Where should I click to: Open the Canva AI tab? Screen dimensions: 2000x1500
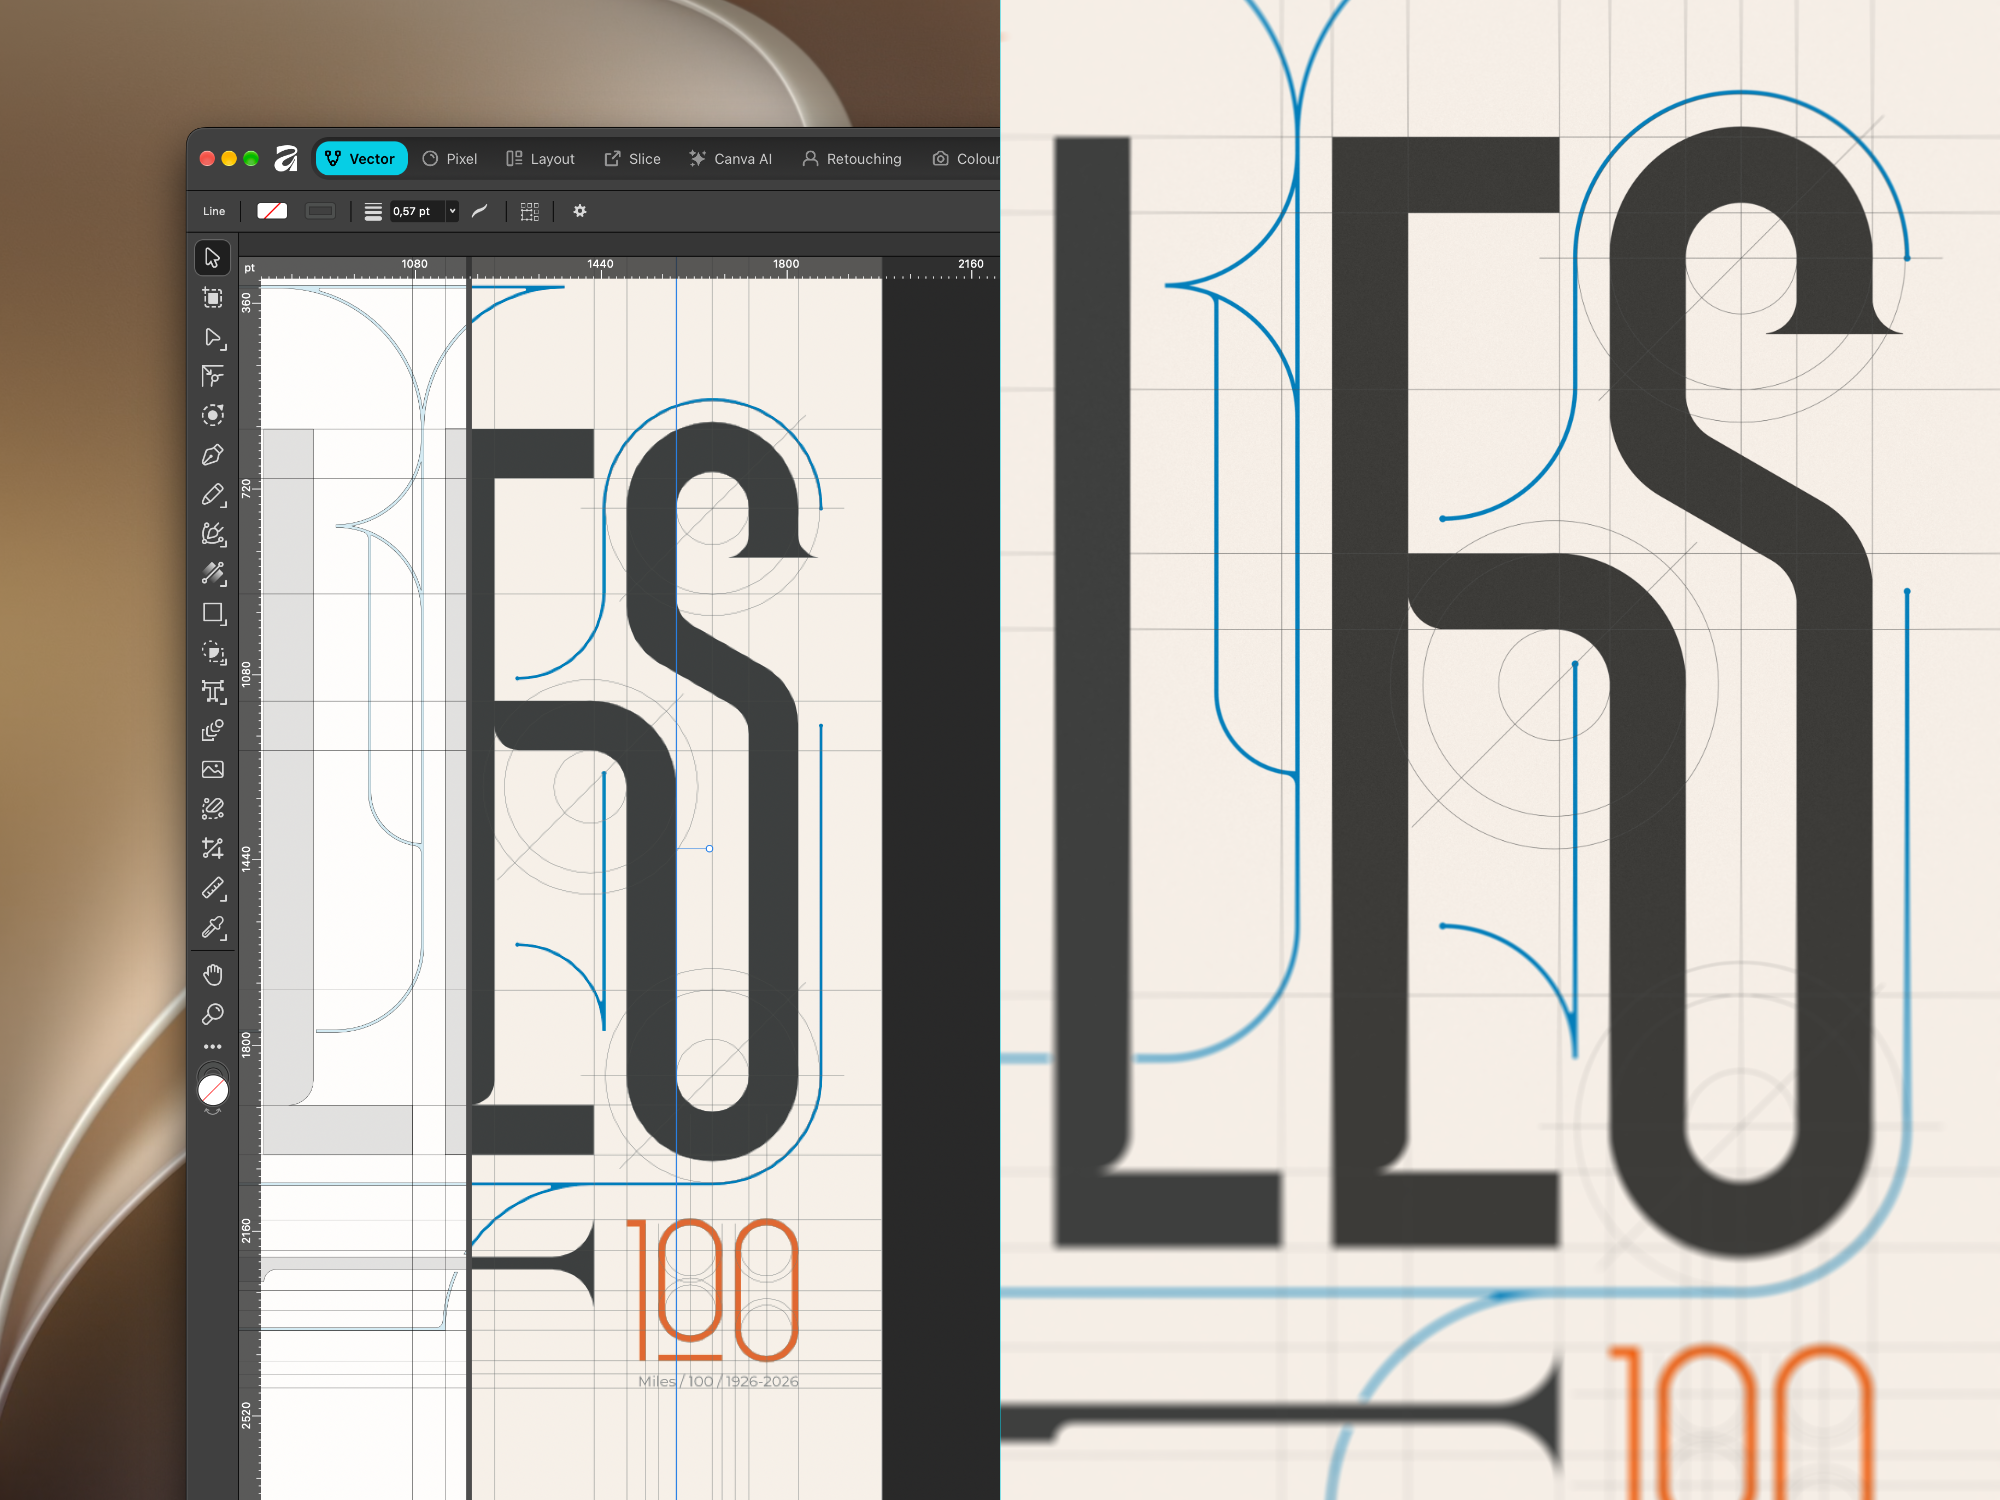click(x=730, y=159)
